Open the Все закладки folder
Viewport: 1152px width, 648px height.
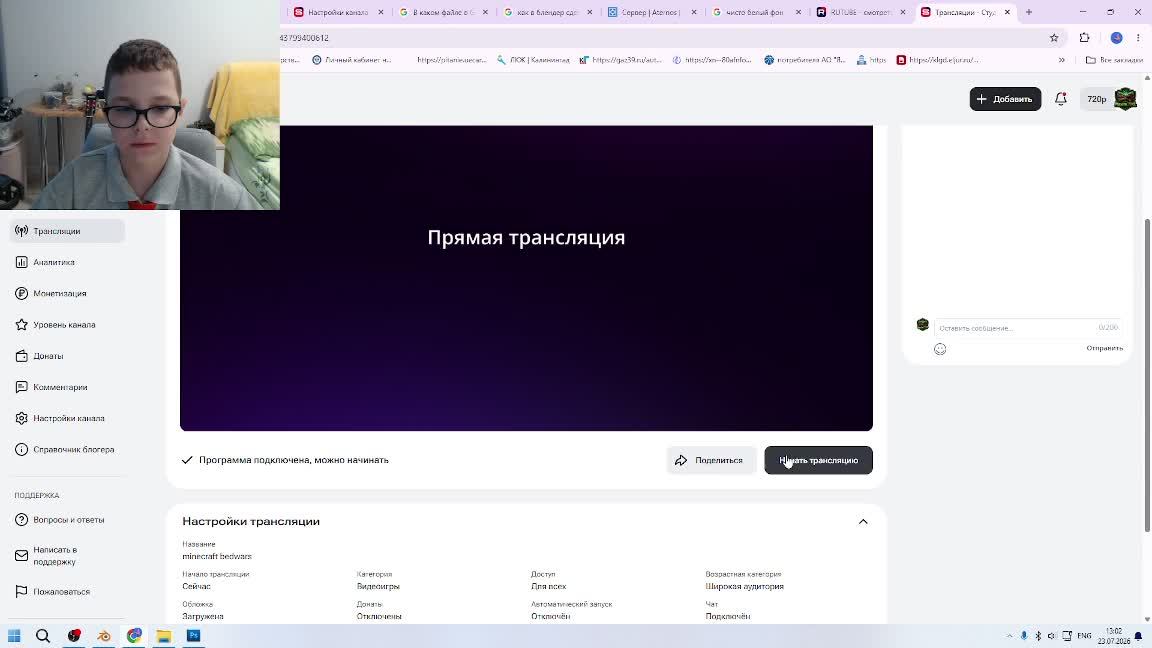pyautogui.click(x=1114, y=60)
